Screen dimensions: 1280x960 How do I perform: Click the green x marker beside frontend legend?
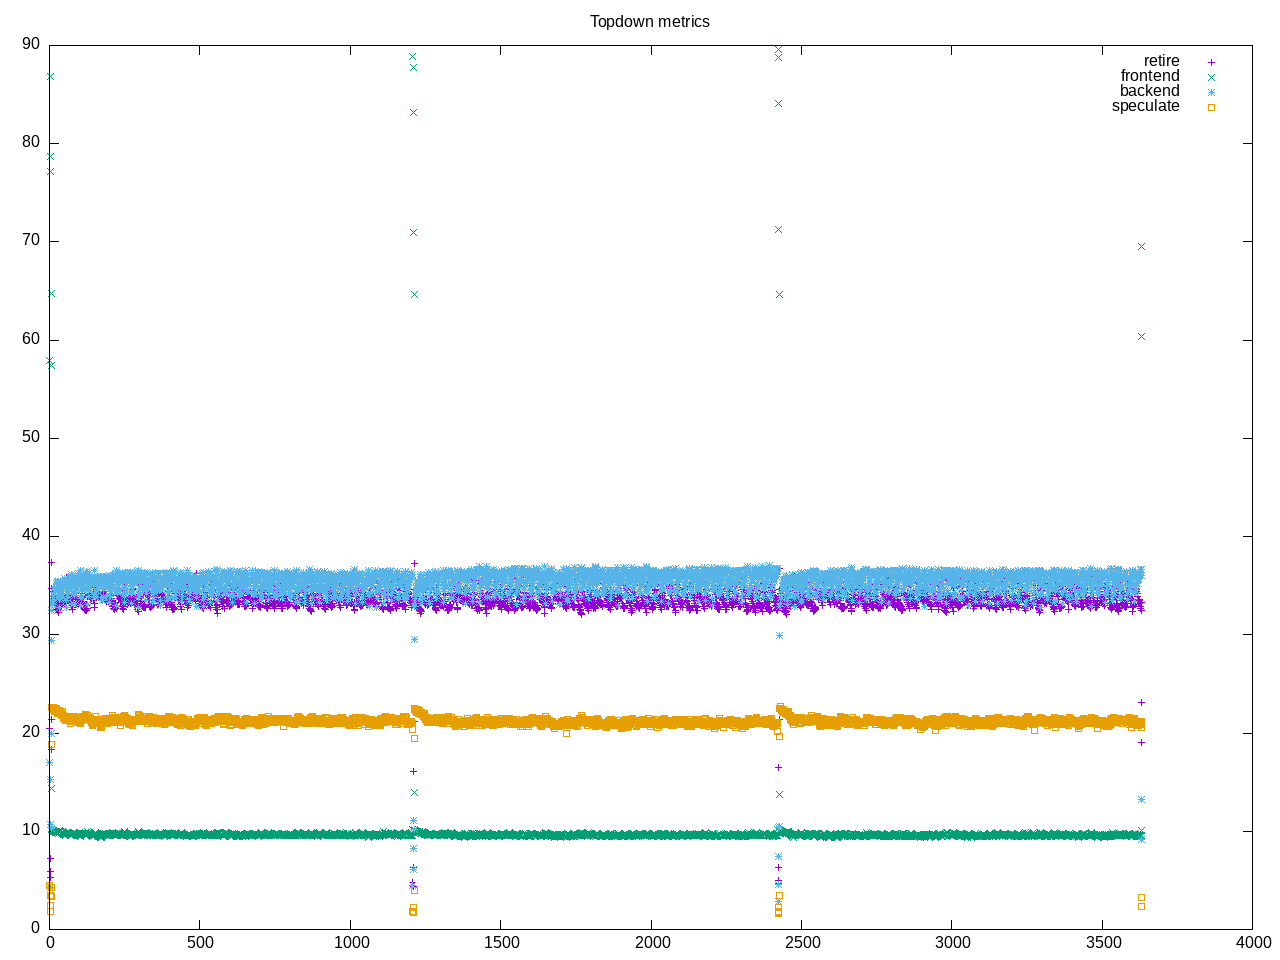[x=1211, y=77]
